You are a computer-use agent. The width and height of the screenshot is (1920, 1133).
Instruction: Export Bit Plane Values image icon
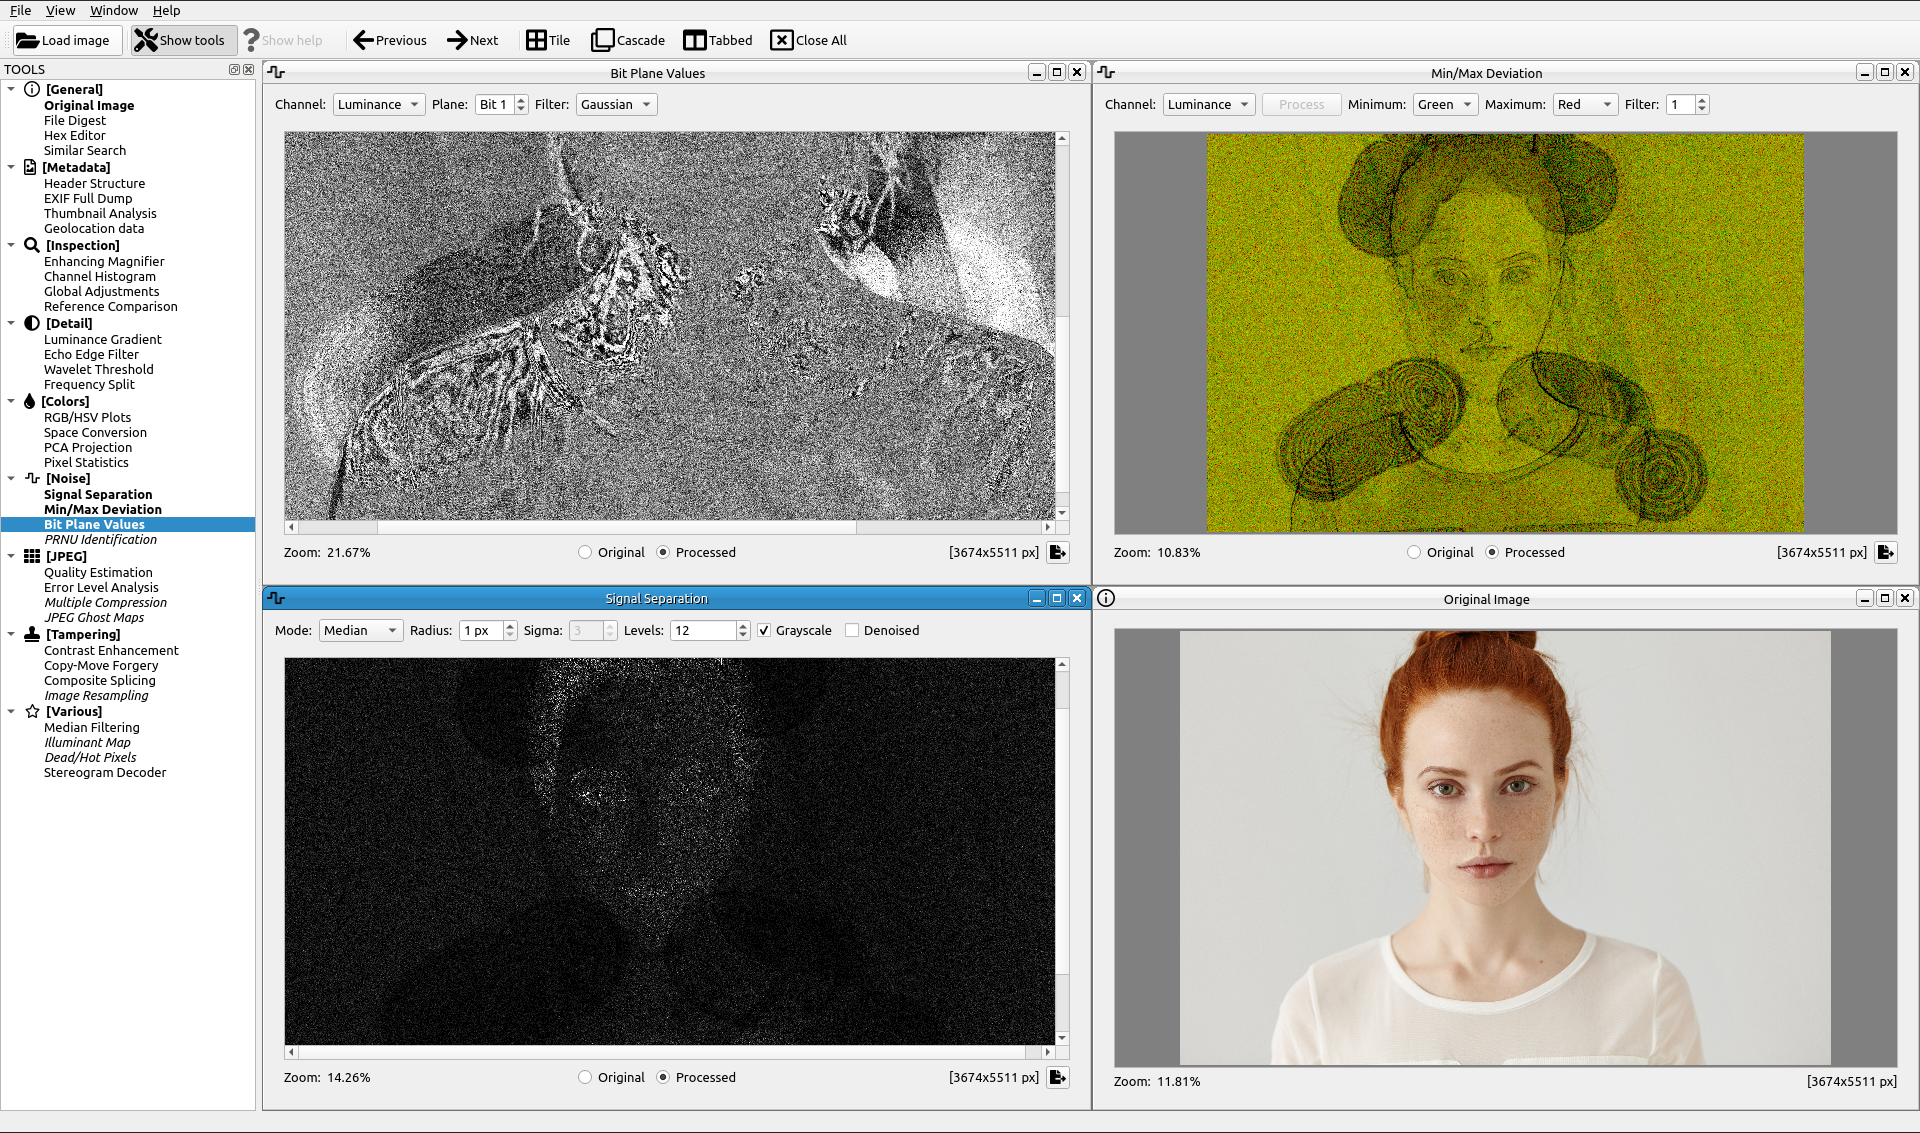(x=1058, y=552)
